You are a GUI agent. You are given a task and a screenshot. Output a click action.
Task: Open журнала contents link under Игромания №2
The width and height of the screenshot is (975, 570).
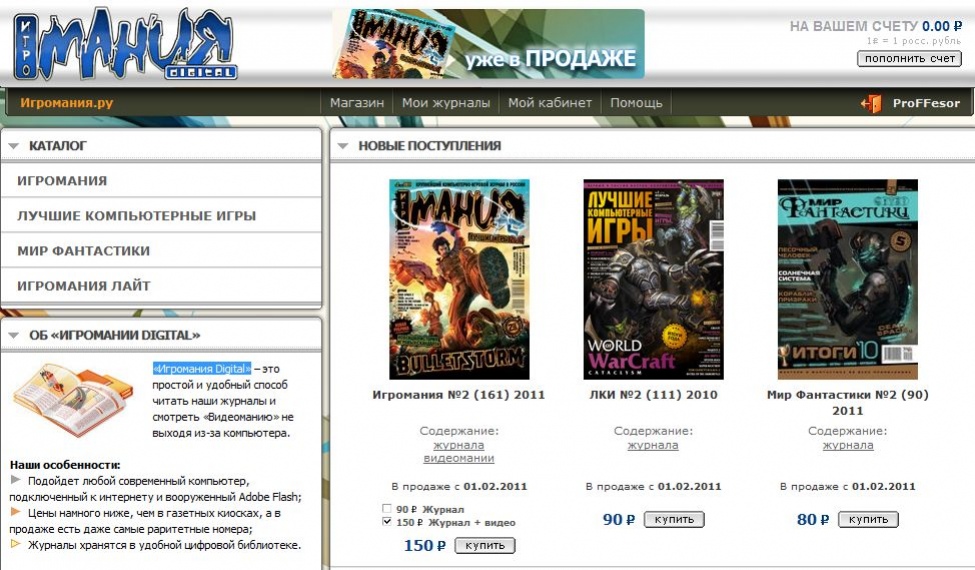coord(459,445)
